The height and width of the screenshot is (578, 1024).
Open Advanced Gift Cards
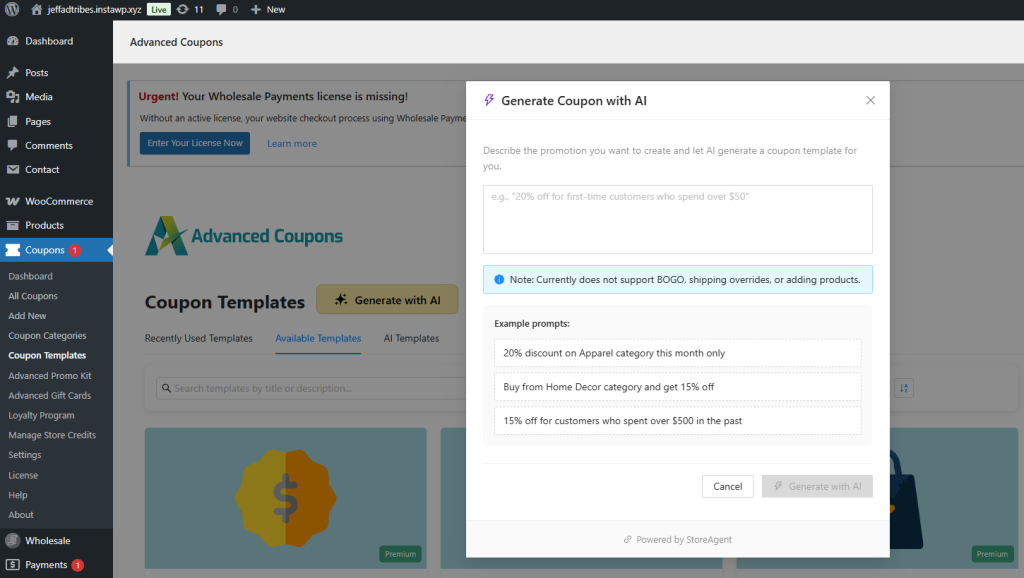(x=50, y=395)
